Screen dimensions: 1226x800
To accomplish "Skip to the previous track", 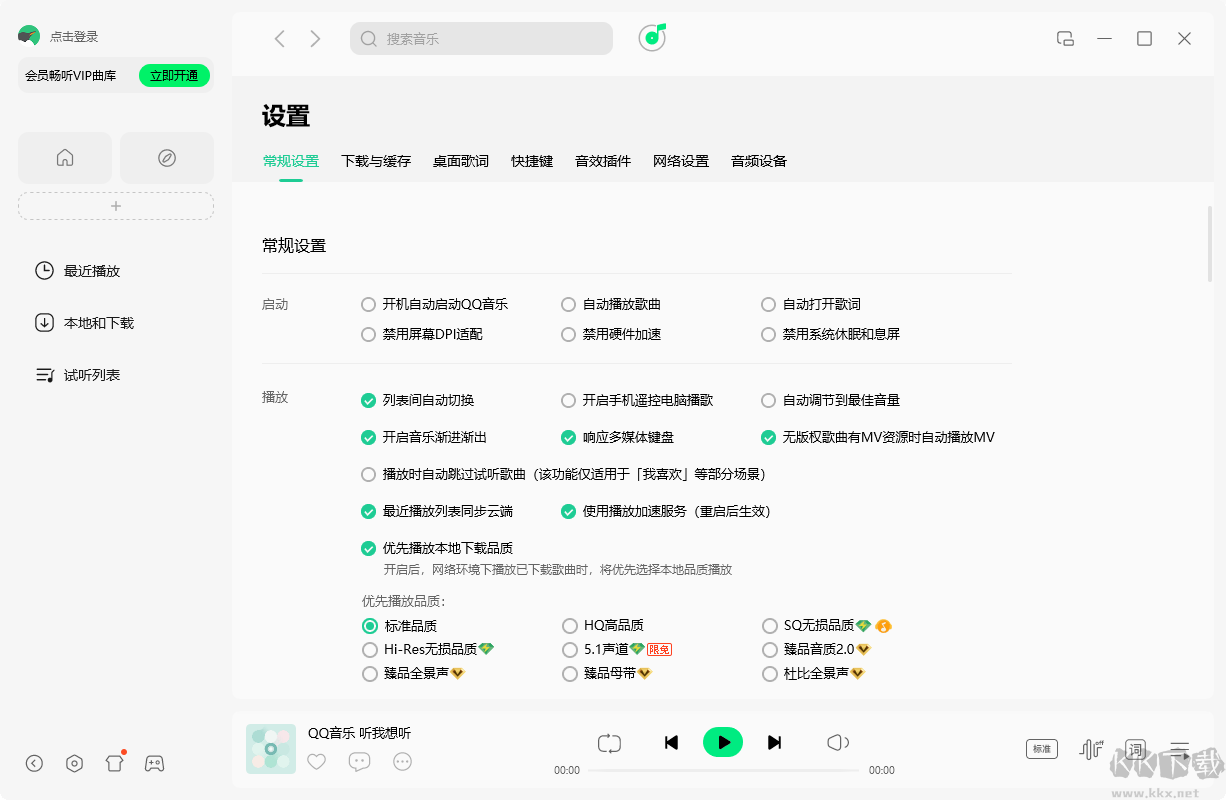I will 672,742.
